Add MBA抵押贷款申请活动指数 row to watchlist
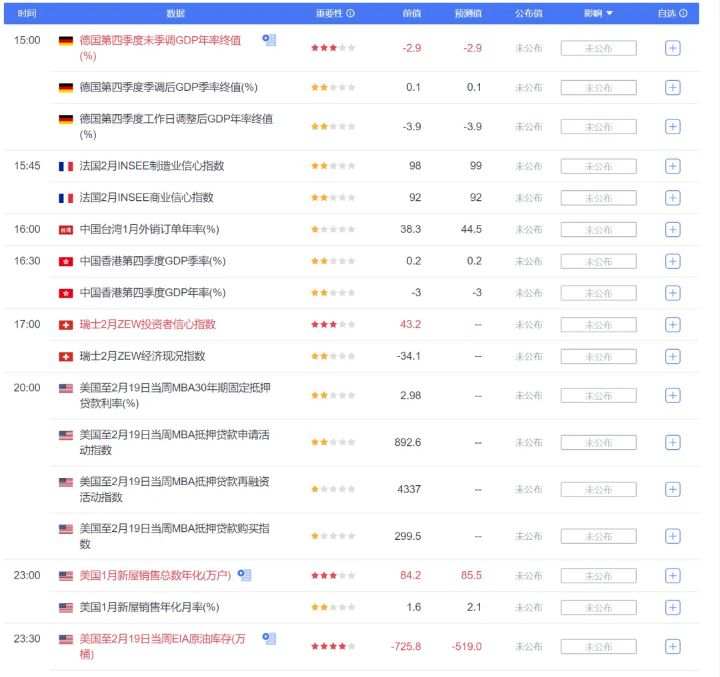The width and height of the screenshot is (720, 677). point(672,442)
